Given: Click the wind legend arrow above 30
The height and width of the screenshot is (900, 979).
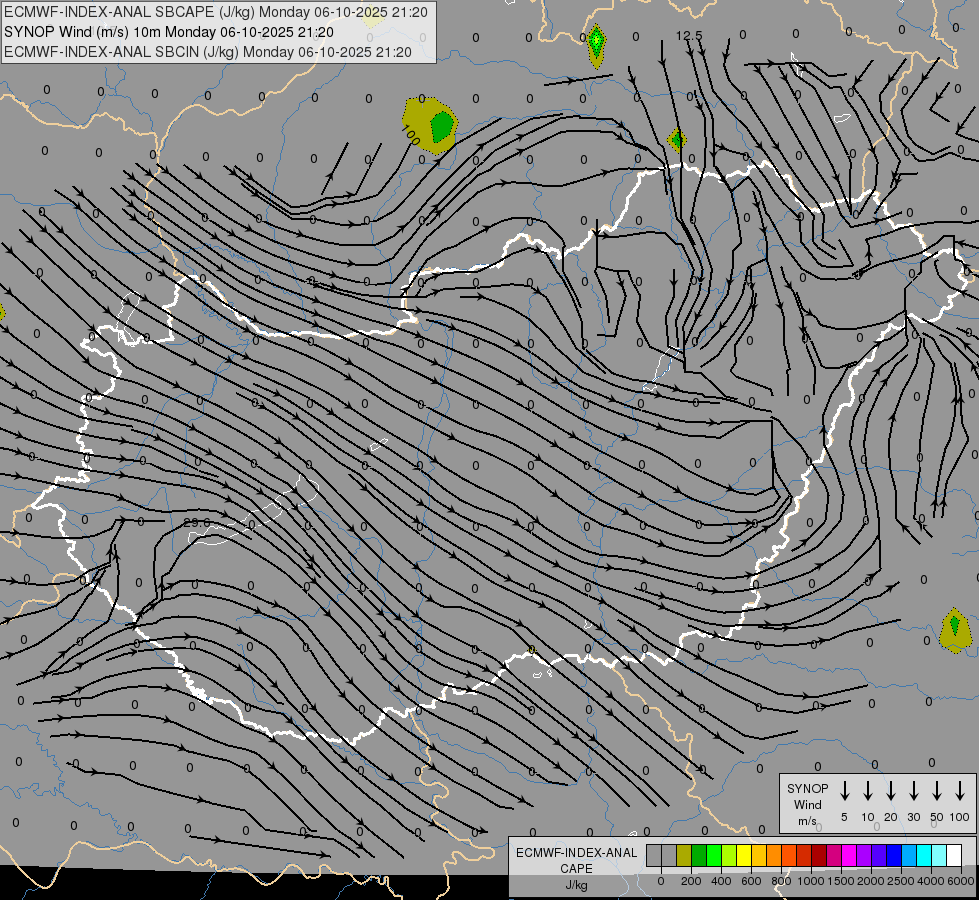Looking at the screenshot, I should 913,791.
